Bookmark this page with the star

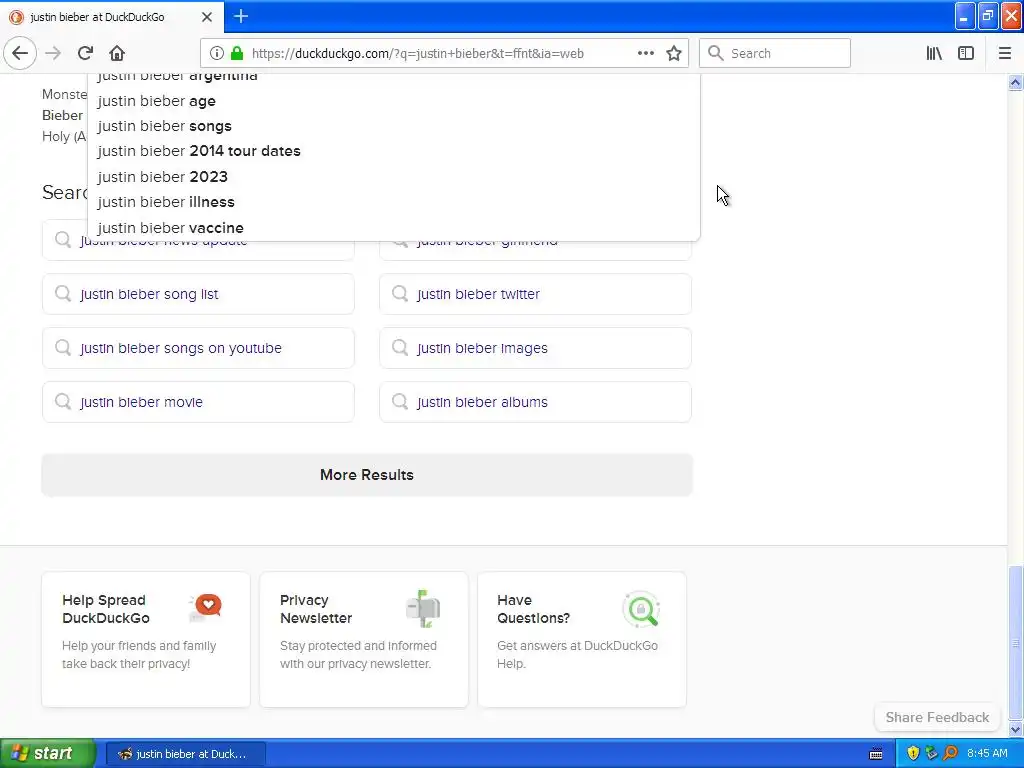click(x=674, y=53)
